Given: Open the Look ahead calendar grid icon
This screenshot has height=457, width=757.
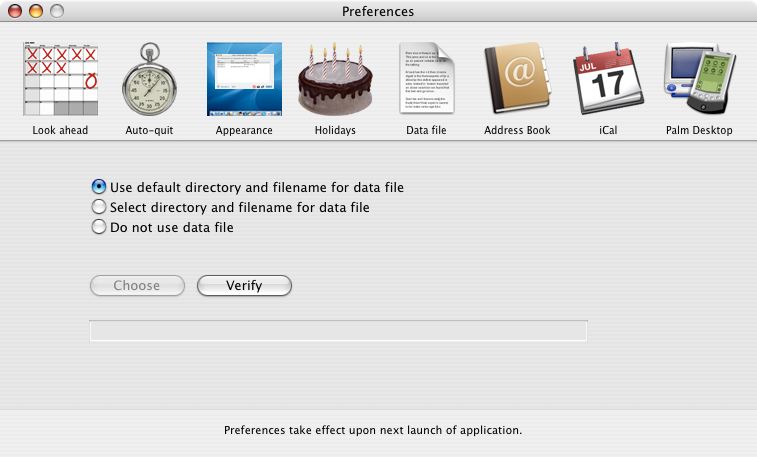Looking at the screenshot, I should 60,80.
